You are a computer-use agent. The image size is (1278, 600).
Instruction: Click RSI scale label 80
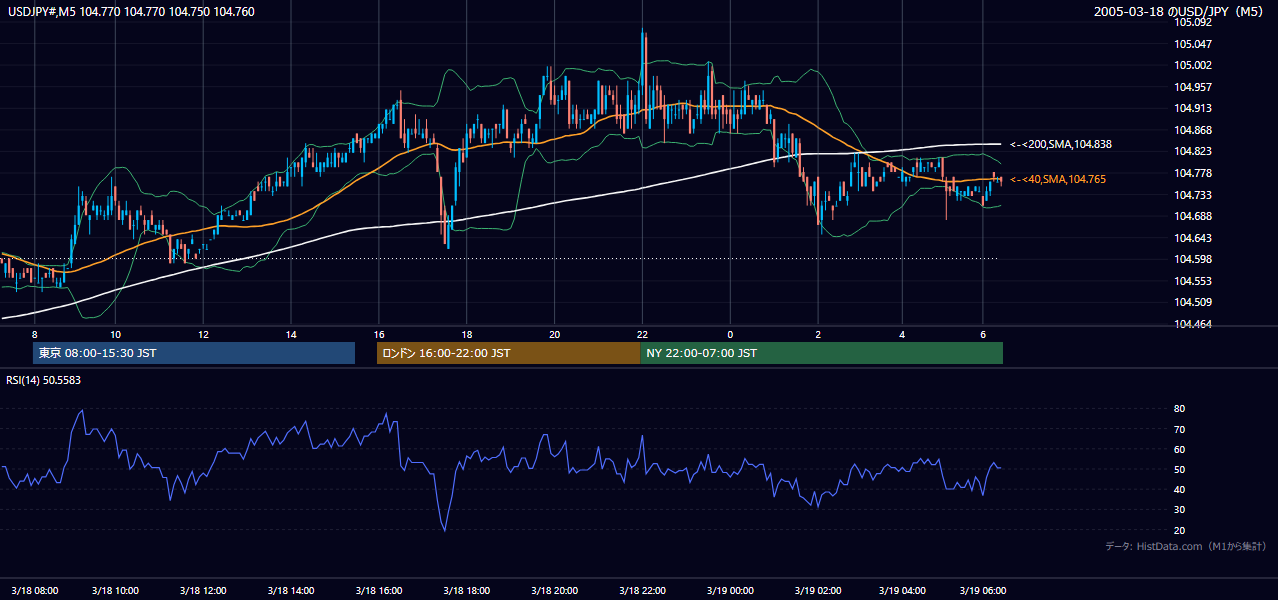(x=1180, y=409)
